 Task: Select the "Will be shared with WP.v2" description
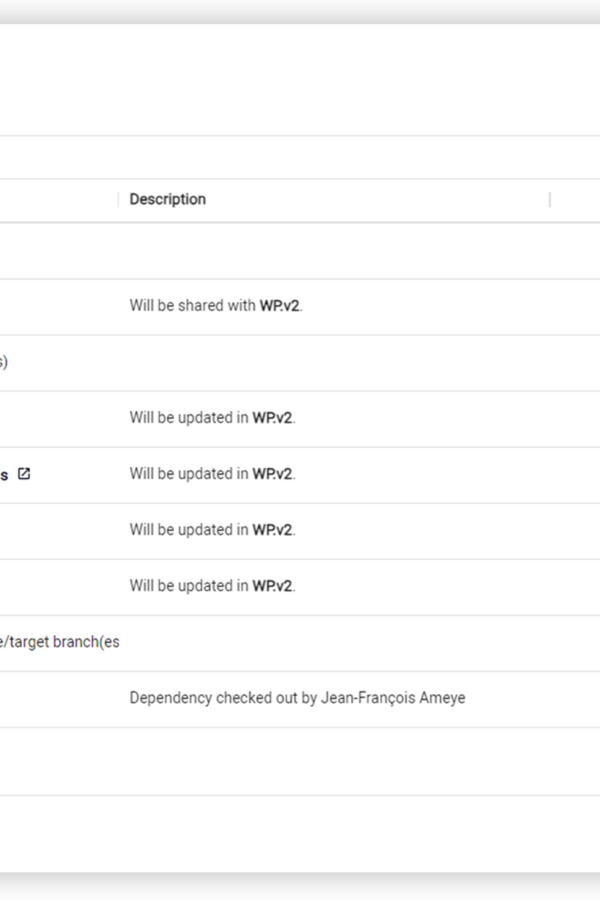point(216,305)
